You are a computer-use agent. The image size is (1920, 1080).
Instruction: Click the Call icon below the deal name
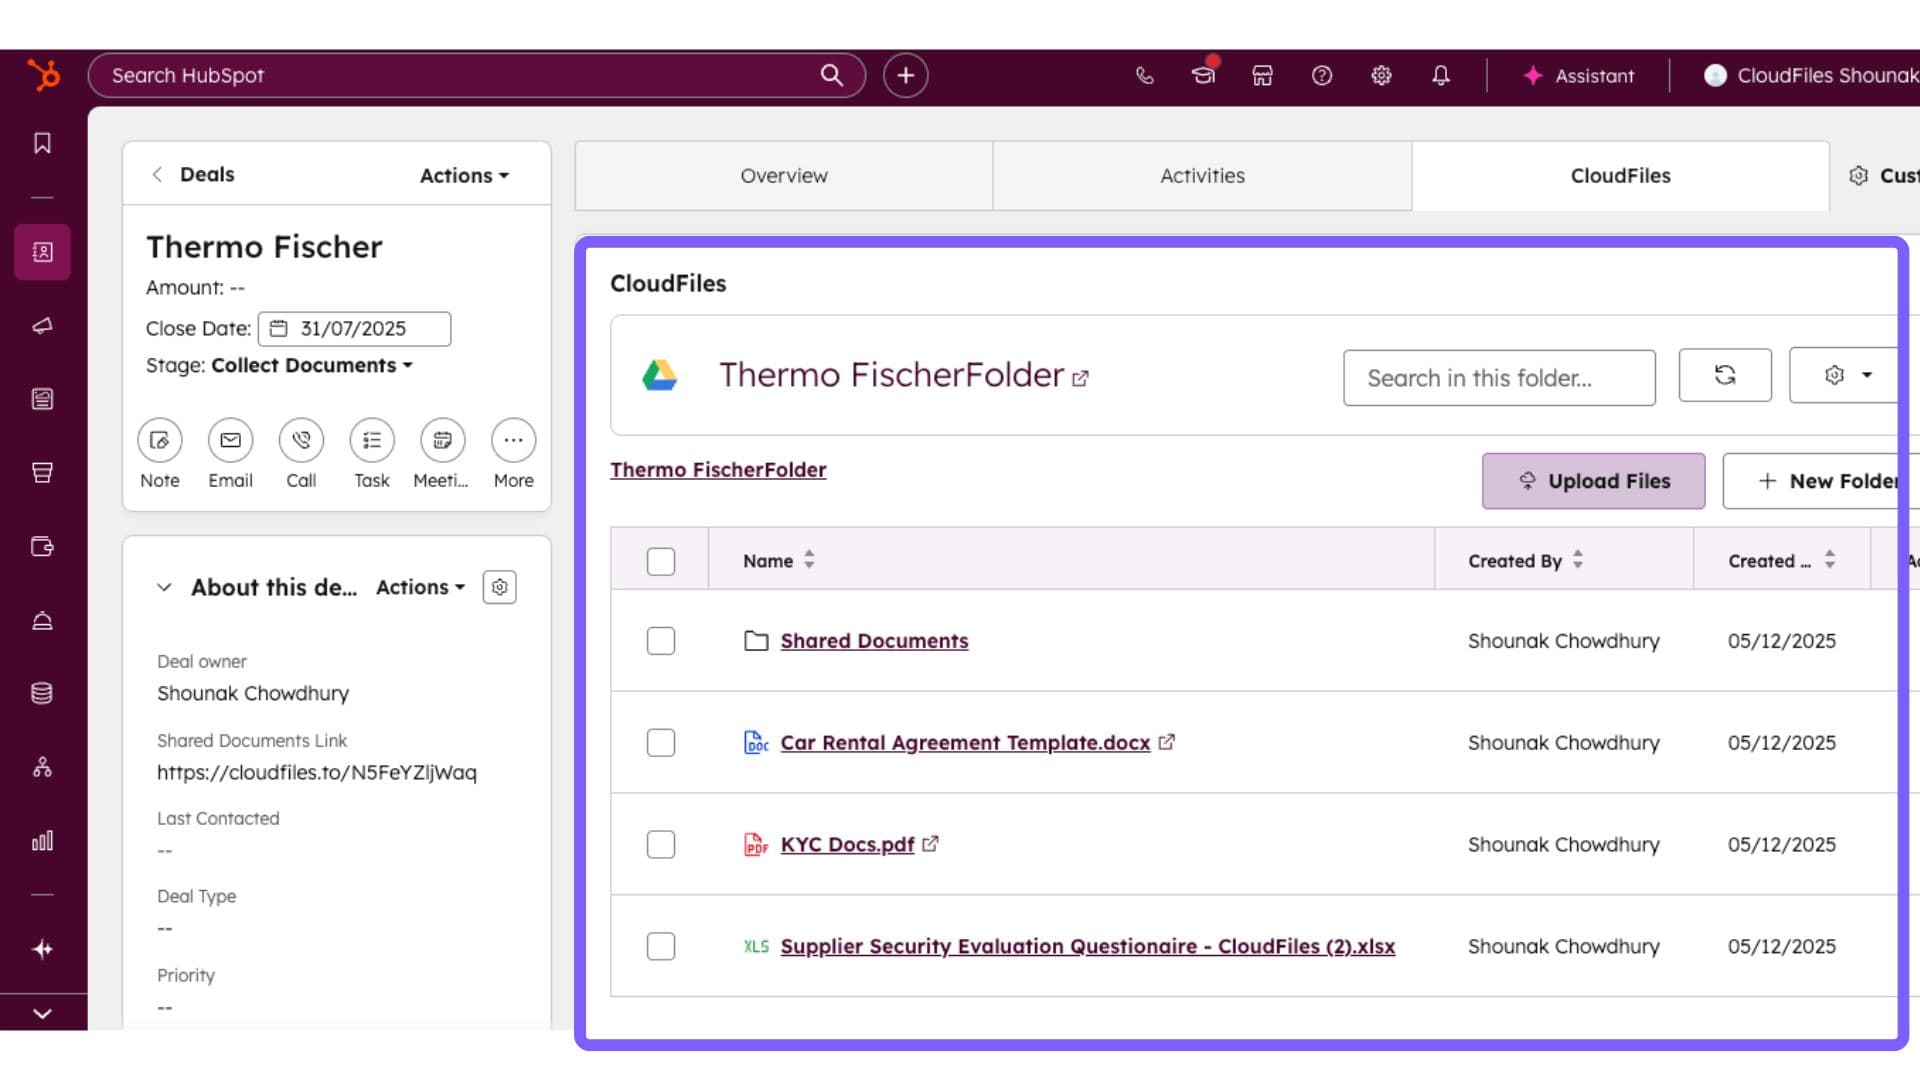click(301, 440)
